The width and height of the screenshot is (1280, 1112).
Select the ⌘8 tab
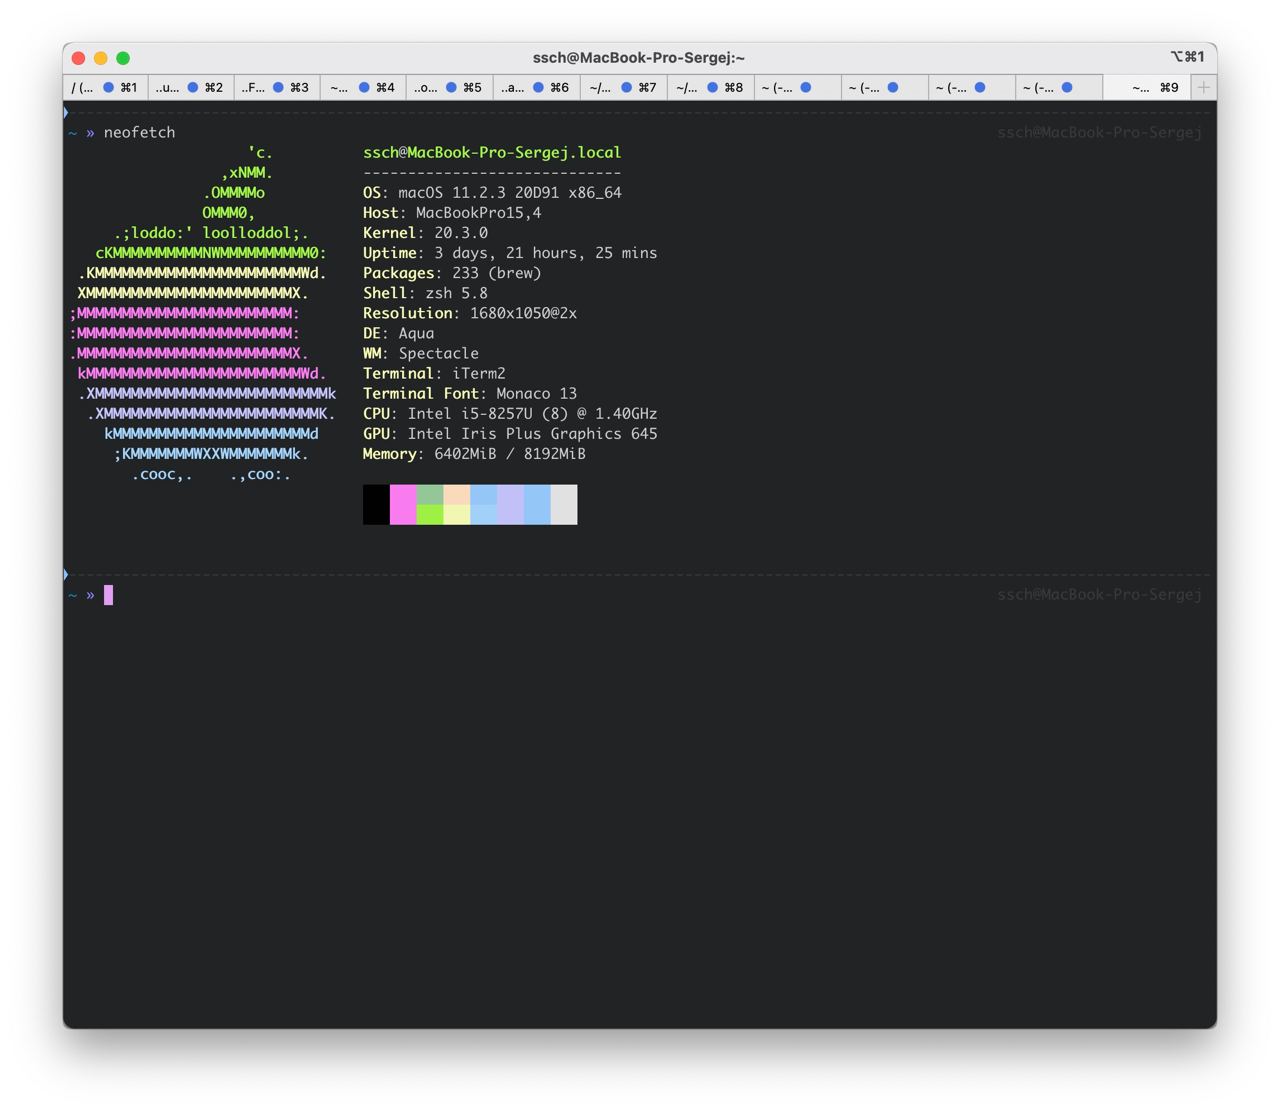711,88
